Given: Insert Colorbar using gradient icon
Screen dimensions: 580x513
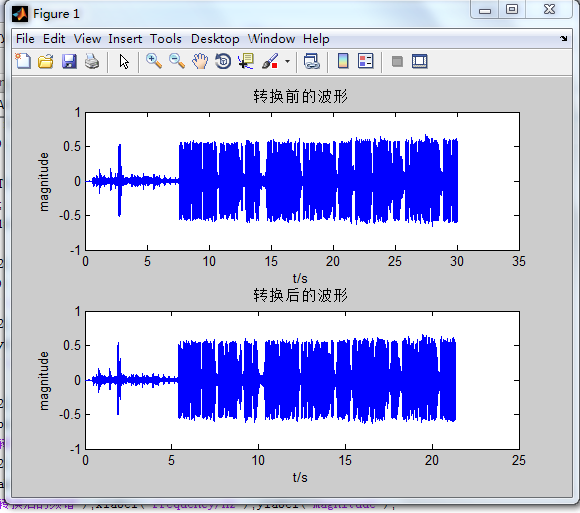Looking at the screenshot, I should 343,61.
